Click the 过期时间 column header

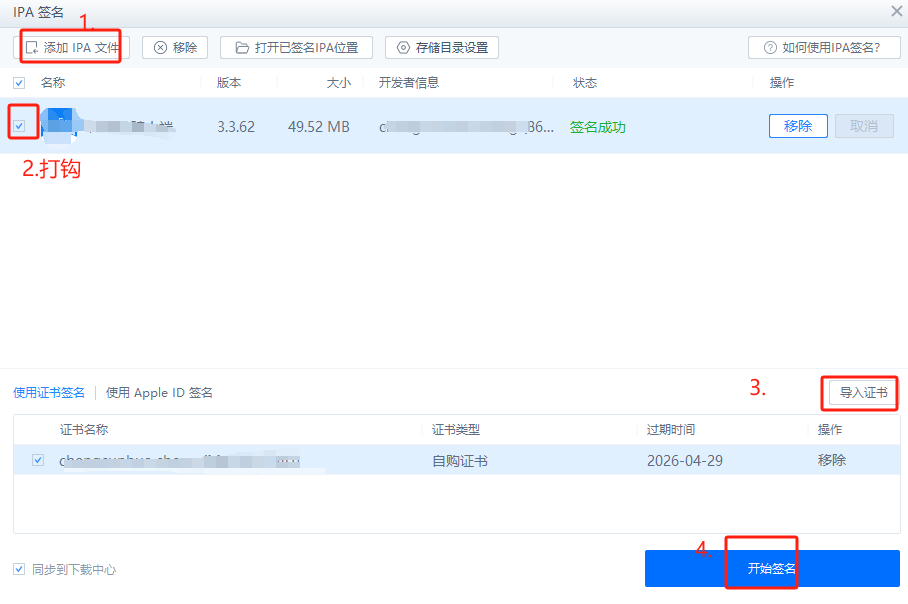click(x=671, y=430)
